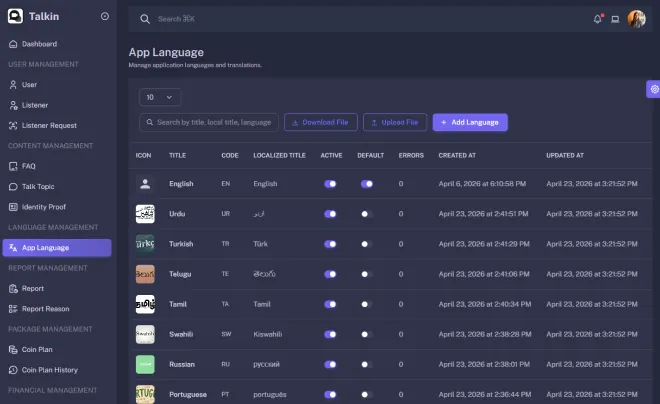Click the Coin Plan History clock icon
Image resolution: width=660 pixels, height=404 pixels.
pyautogui.click(x=13, y=370)
